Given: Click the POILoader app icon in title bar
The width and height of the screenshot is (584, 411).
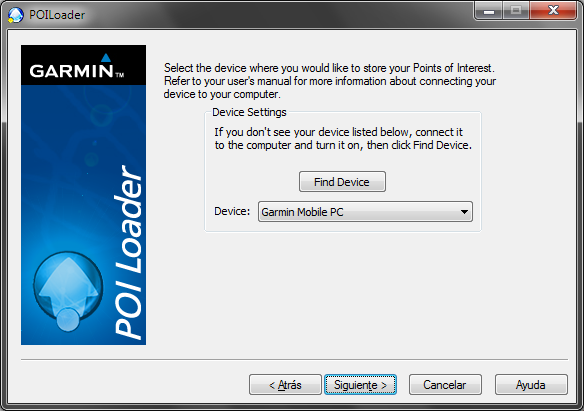Looking at the screenshot, I should coord(16,15).
